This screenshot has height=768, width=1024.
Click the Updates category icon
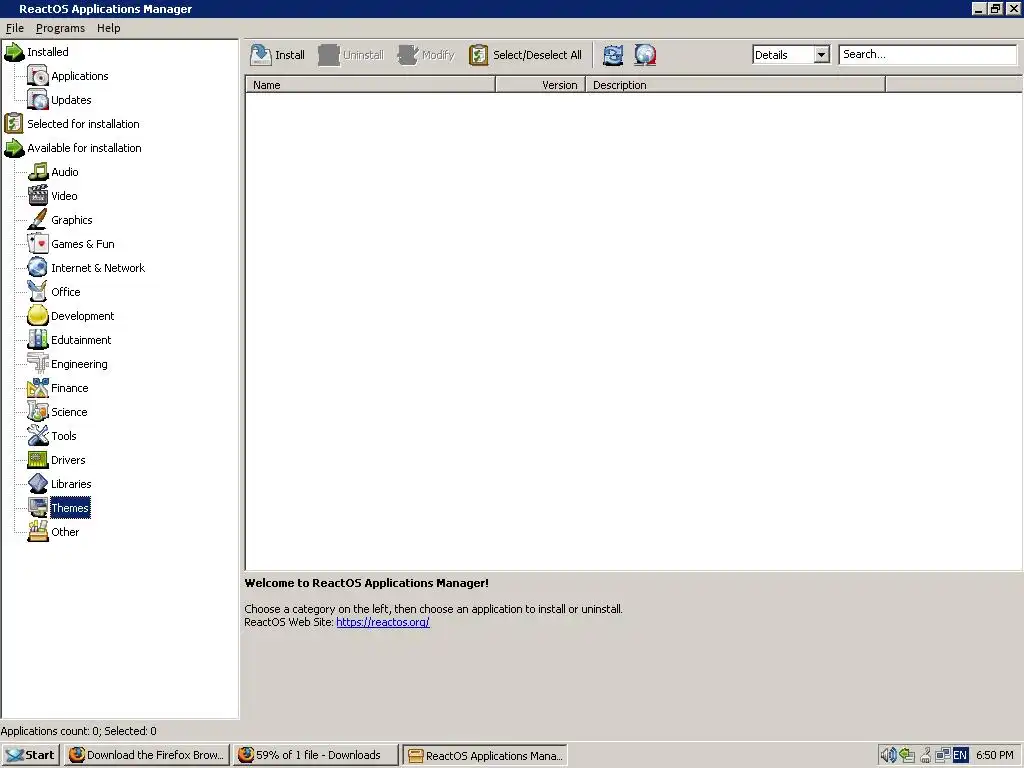point(38,100)
